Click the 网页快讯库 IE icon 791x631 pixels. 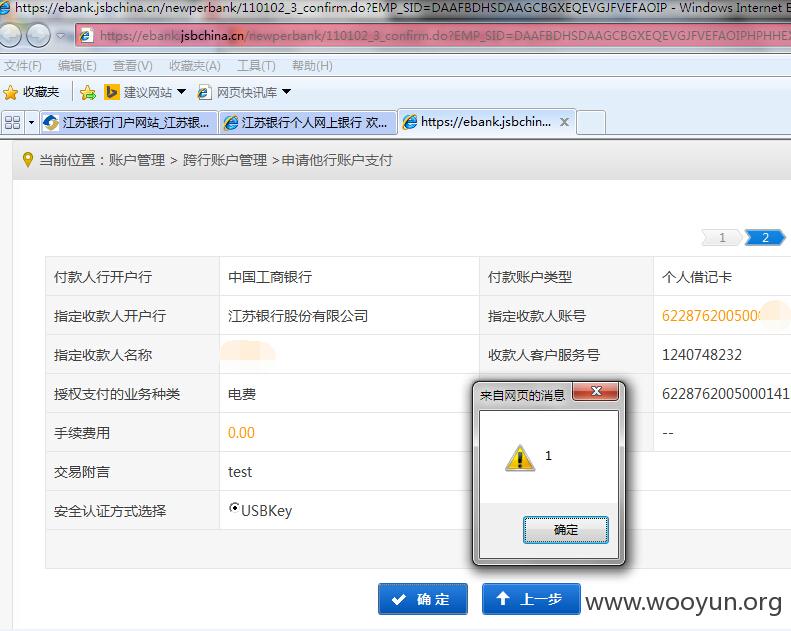click(x=204, y=92)
